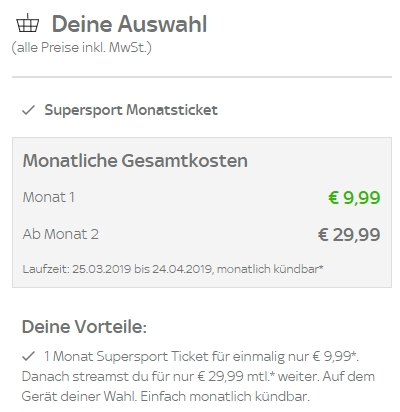
Task: Click the 24.04.2019 end date
Action: point(183,269)
